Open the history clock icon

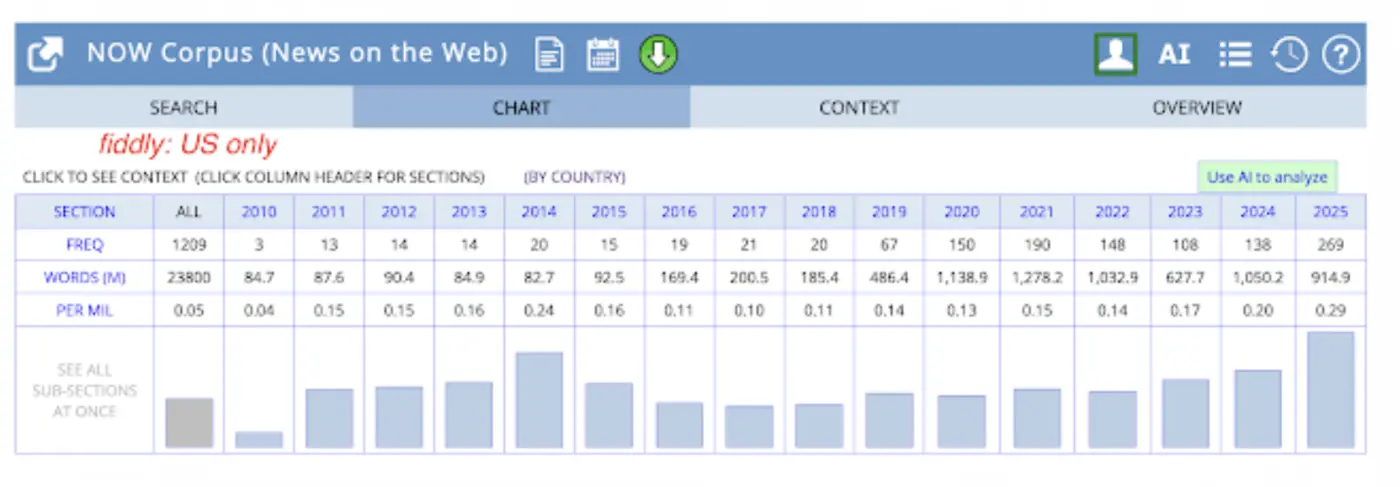[1289, 54]
